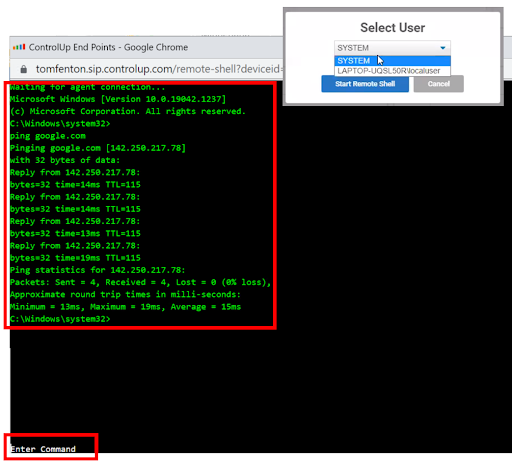Click the "with 32 bytes of data:" line
Screen dimensions: 512x466
click(65, 160)
